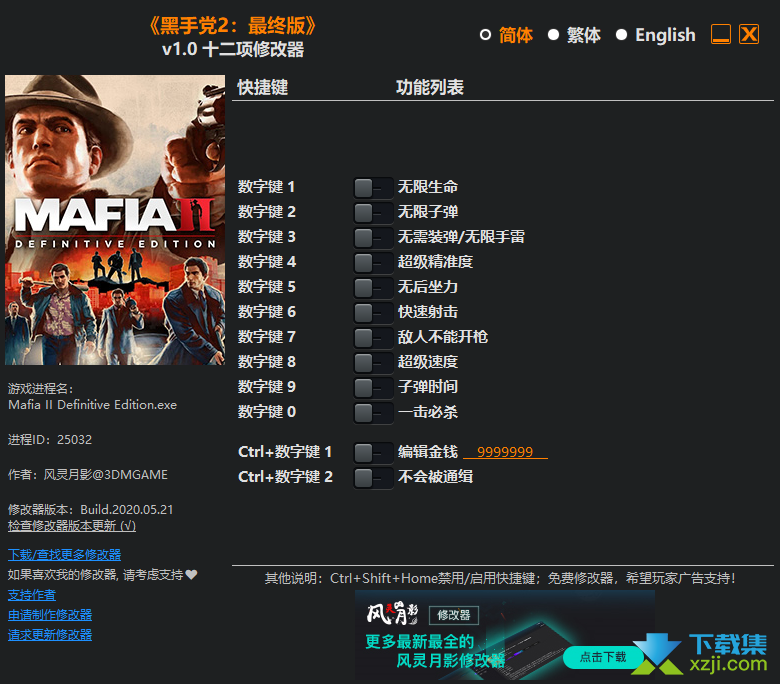Image resolution: width=780 pixels, height=684 pixels.
Task: Click the 数字键 7 hotkey label
Action: click(x=267, y=337)
